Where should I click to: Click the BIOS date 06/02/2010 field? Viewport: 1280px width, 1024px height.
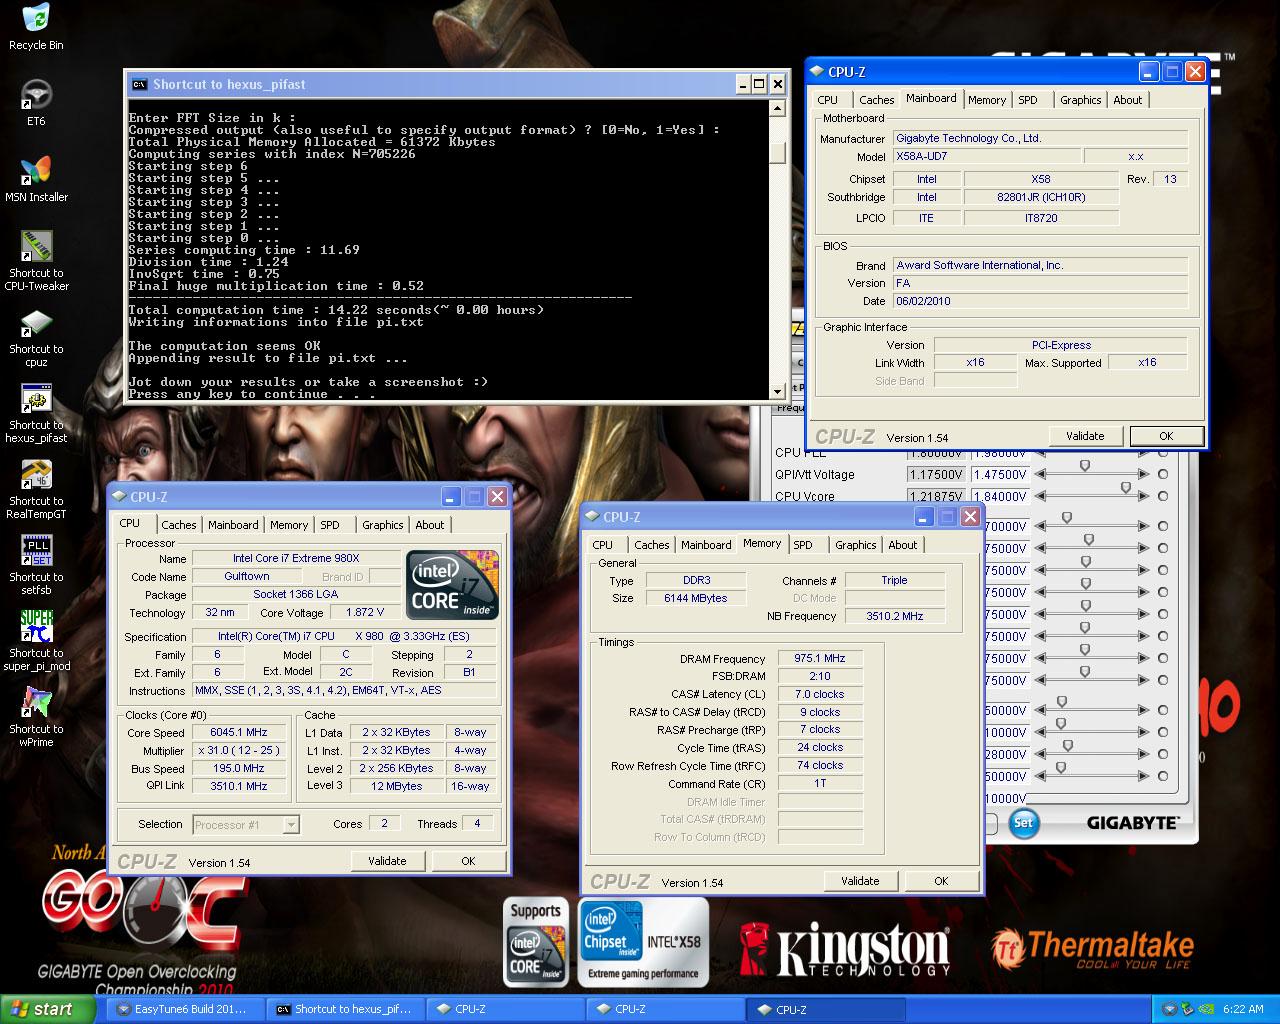tap(1040, 301)
